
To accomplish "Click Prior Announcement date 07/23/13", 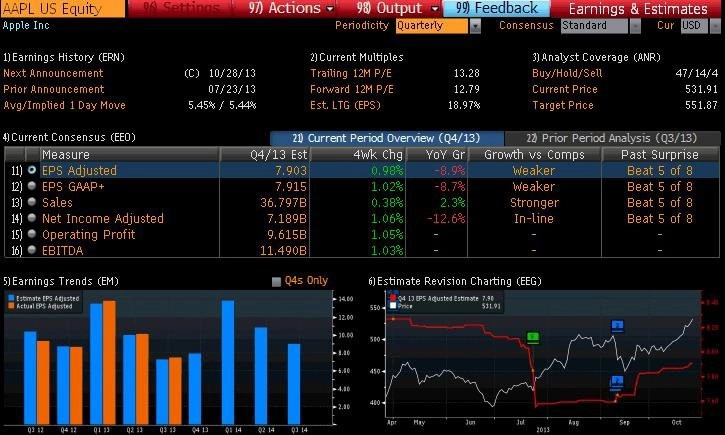I will [232, 89].
